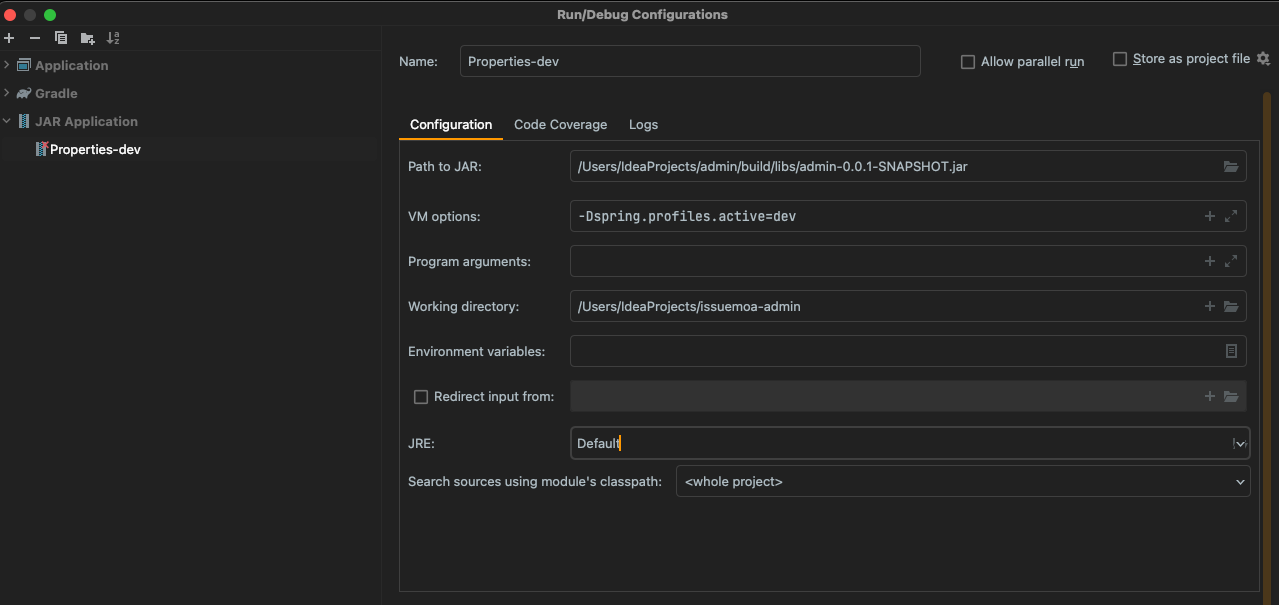The width and height of the screenshot is (1279, 605).
Task: Enable Allow parallel run
Action: 967,61
